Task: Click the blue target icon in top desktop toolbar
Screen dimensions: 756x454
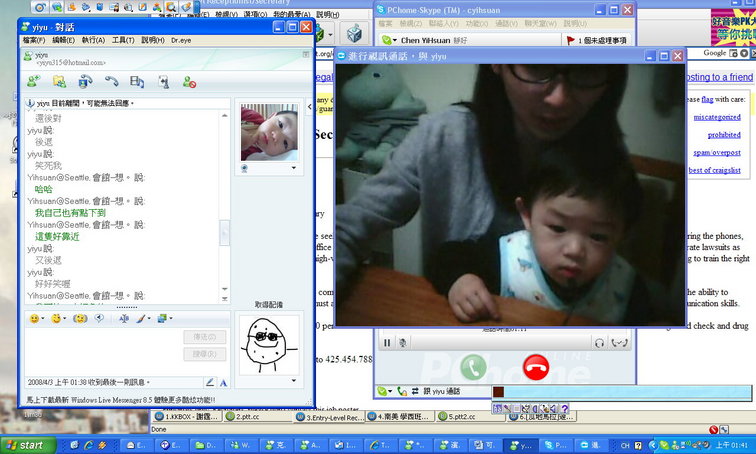Action: click(40, 7)
